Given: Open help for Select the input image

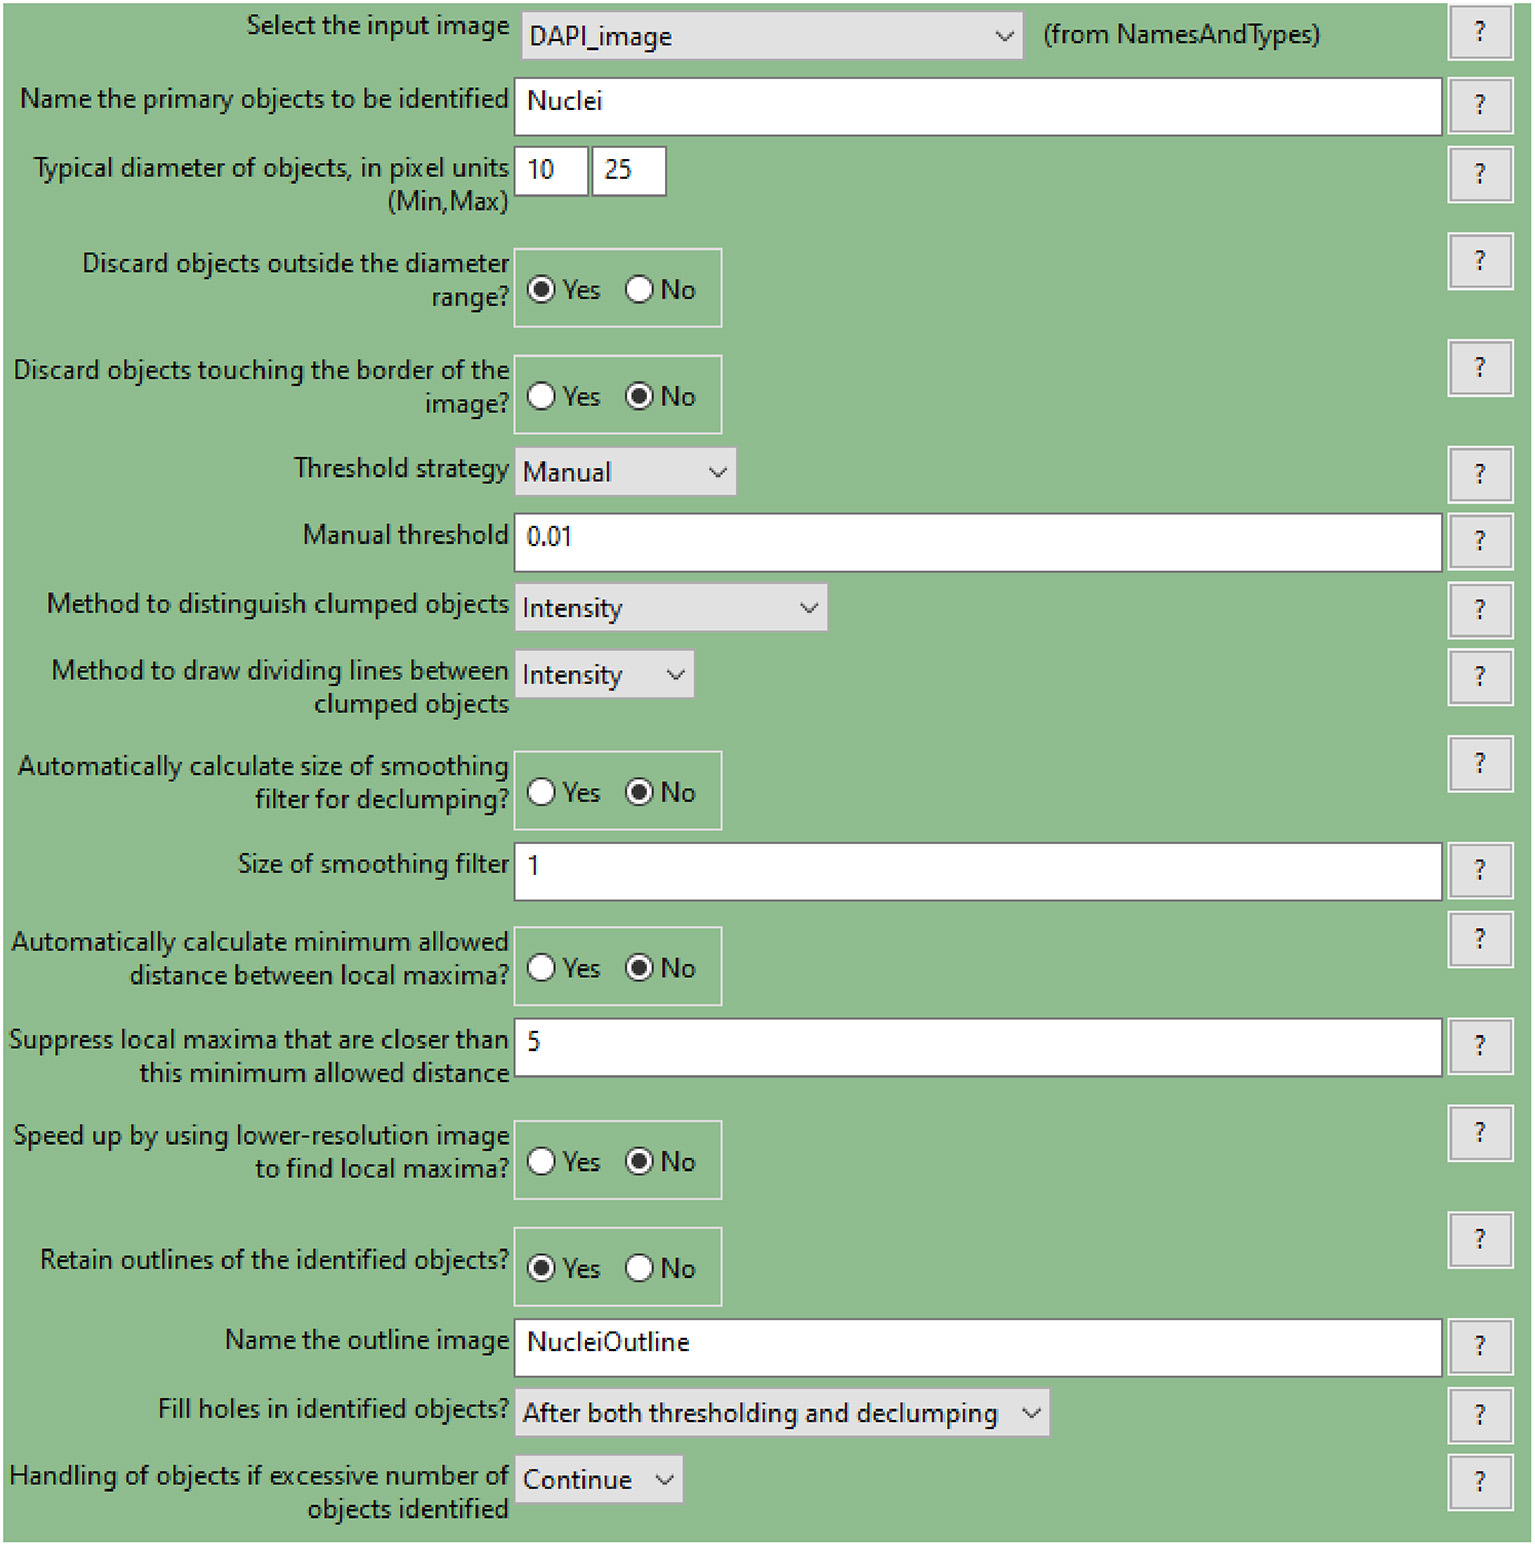Looking at the screenshot, I should [1479, 32].
